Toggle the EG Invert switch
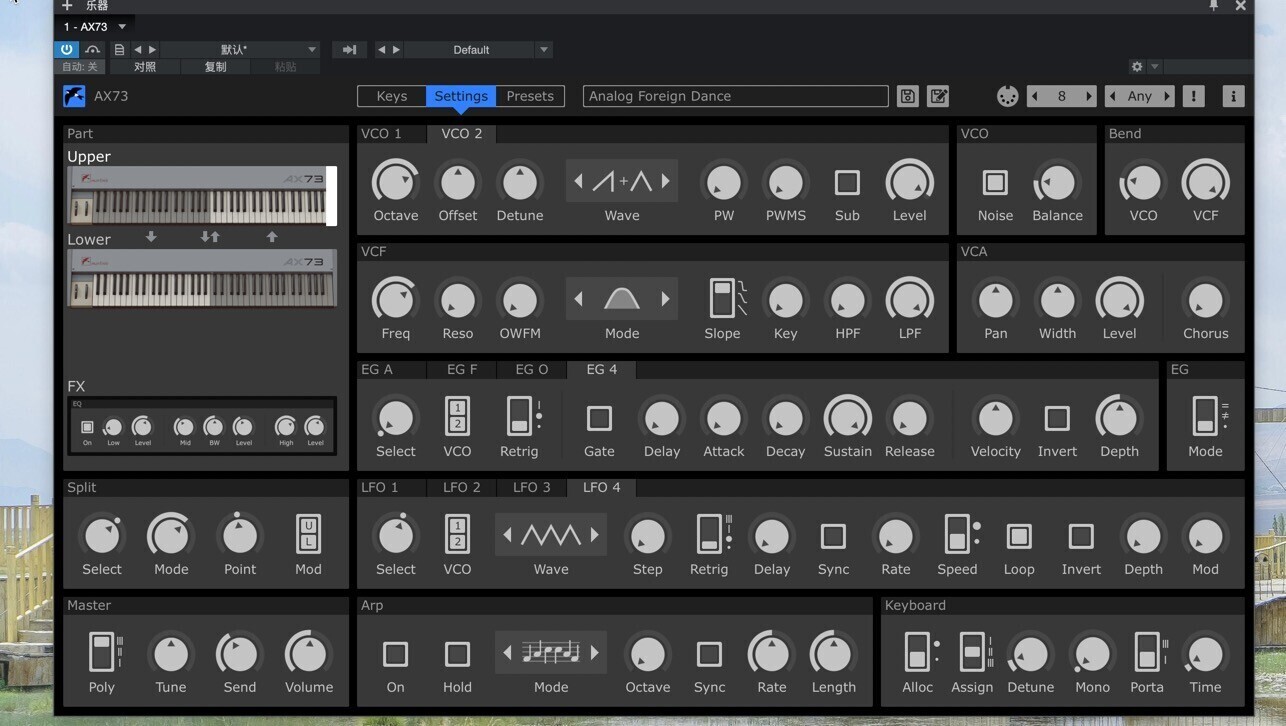The image size is (1286, 726). (x=1057, y=418)
